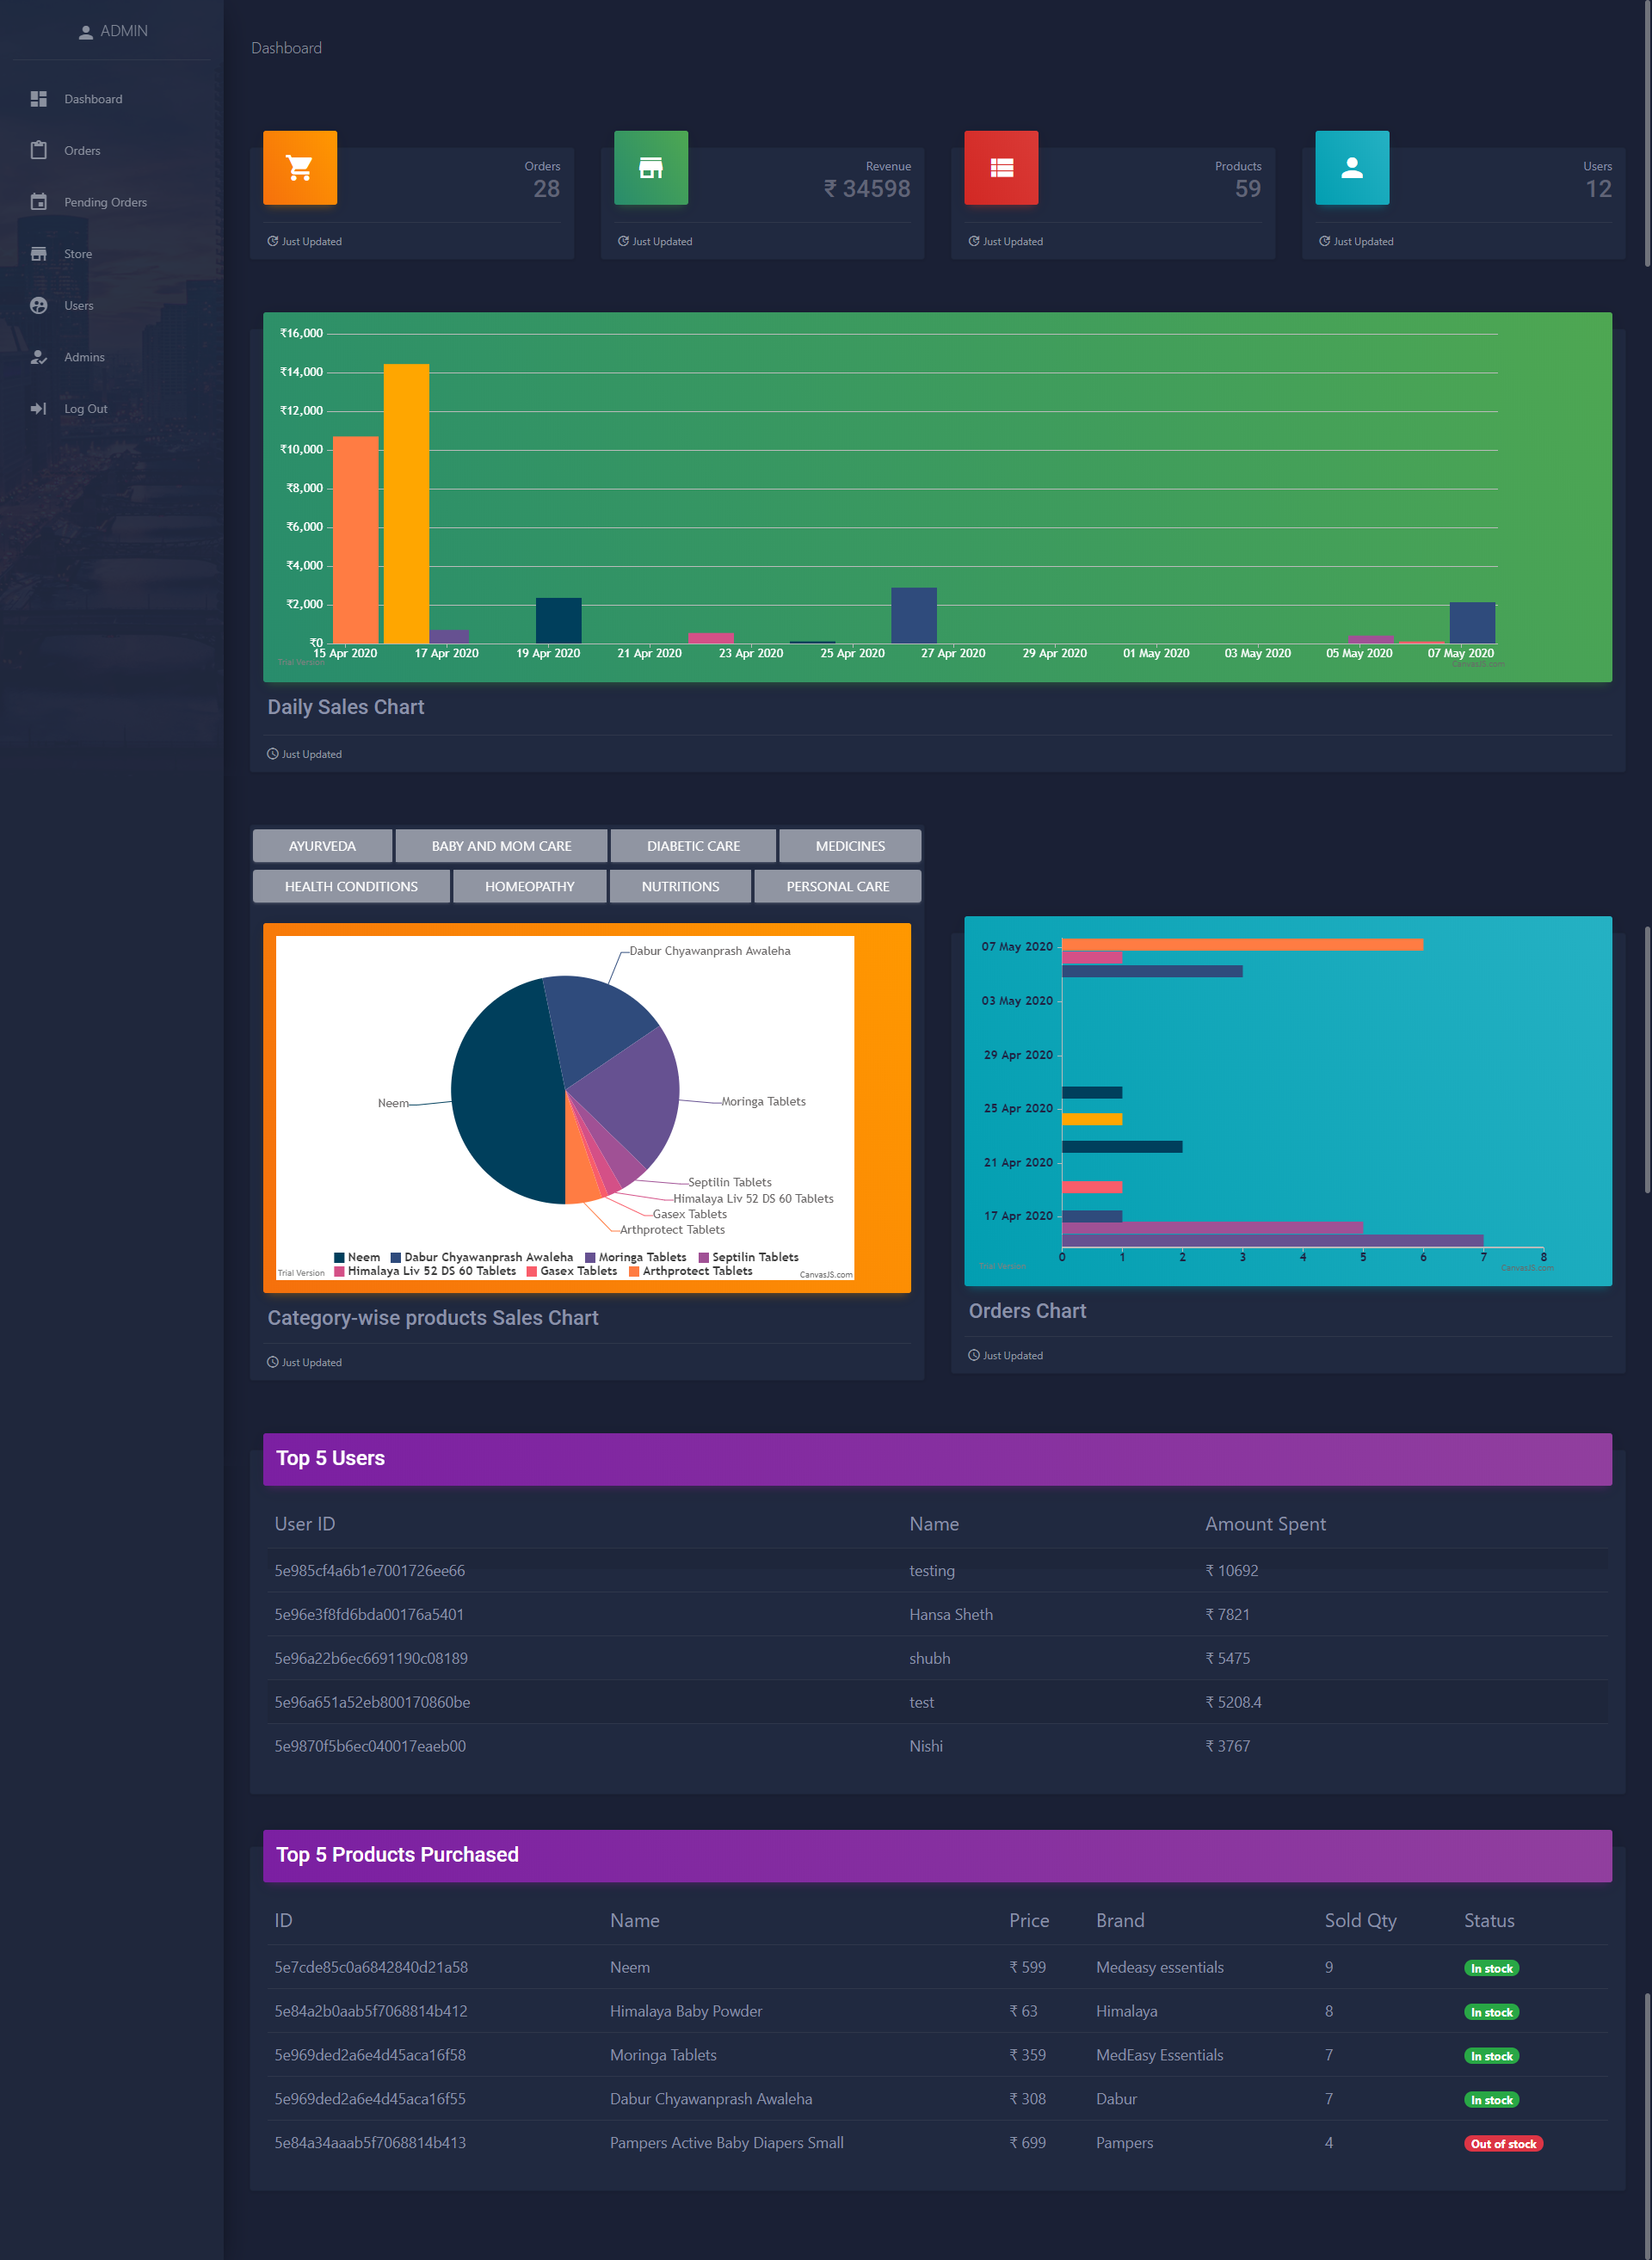Screen dimensions: 1652x2260
Task: Toggle Dabur Chyawanprash Awaleha legend swatch
Action: pyautogui.click(x=396, y=1258)
